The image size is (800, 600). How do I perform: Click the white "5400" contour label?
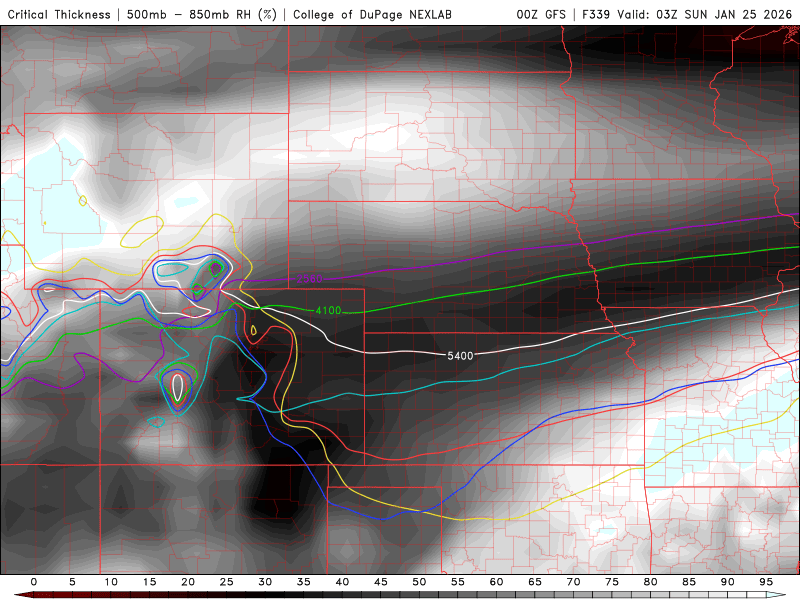(460, 356)
